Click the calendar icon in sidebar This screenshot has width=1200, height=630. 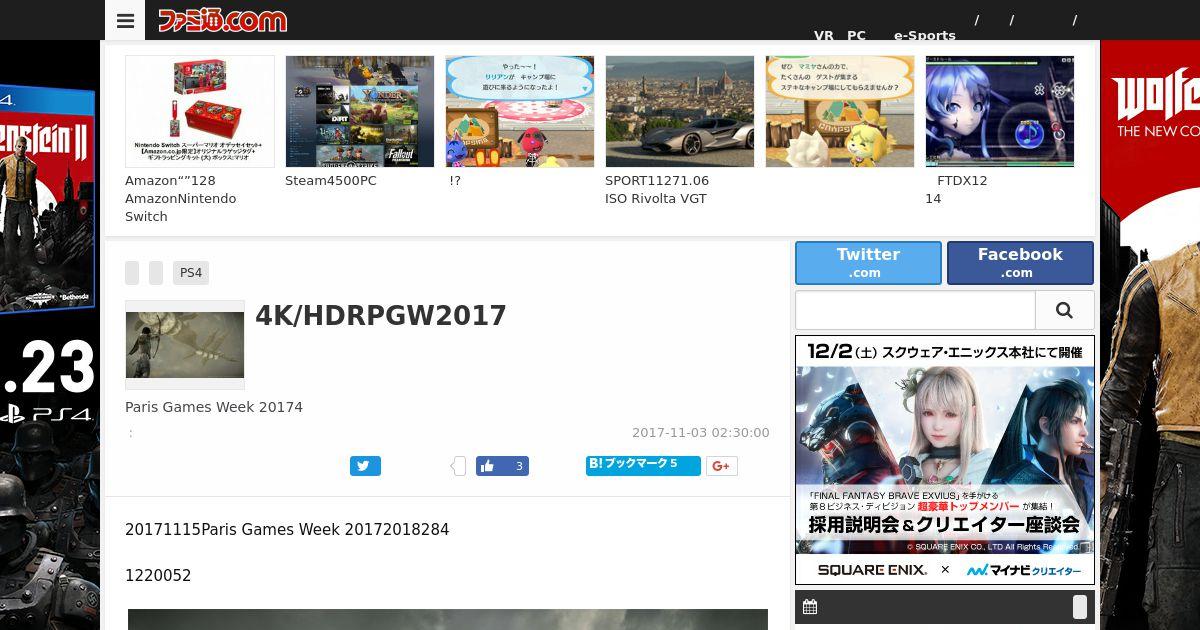tap(810, 607)
